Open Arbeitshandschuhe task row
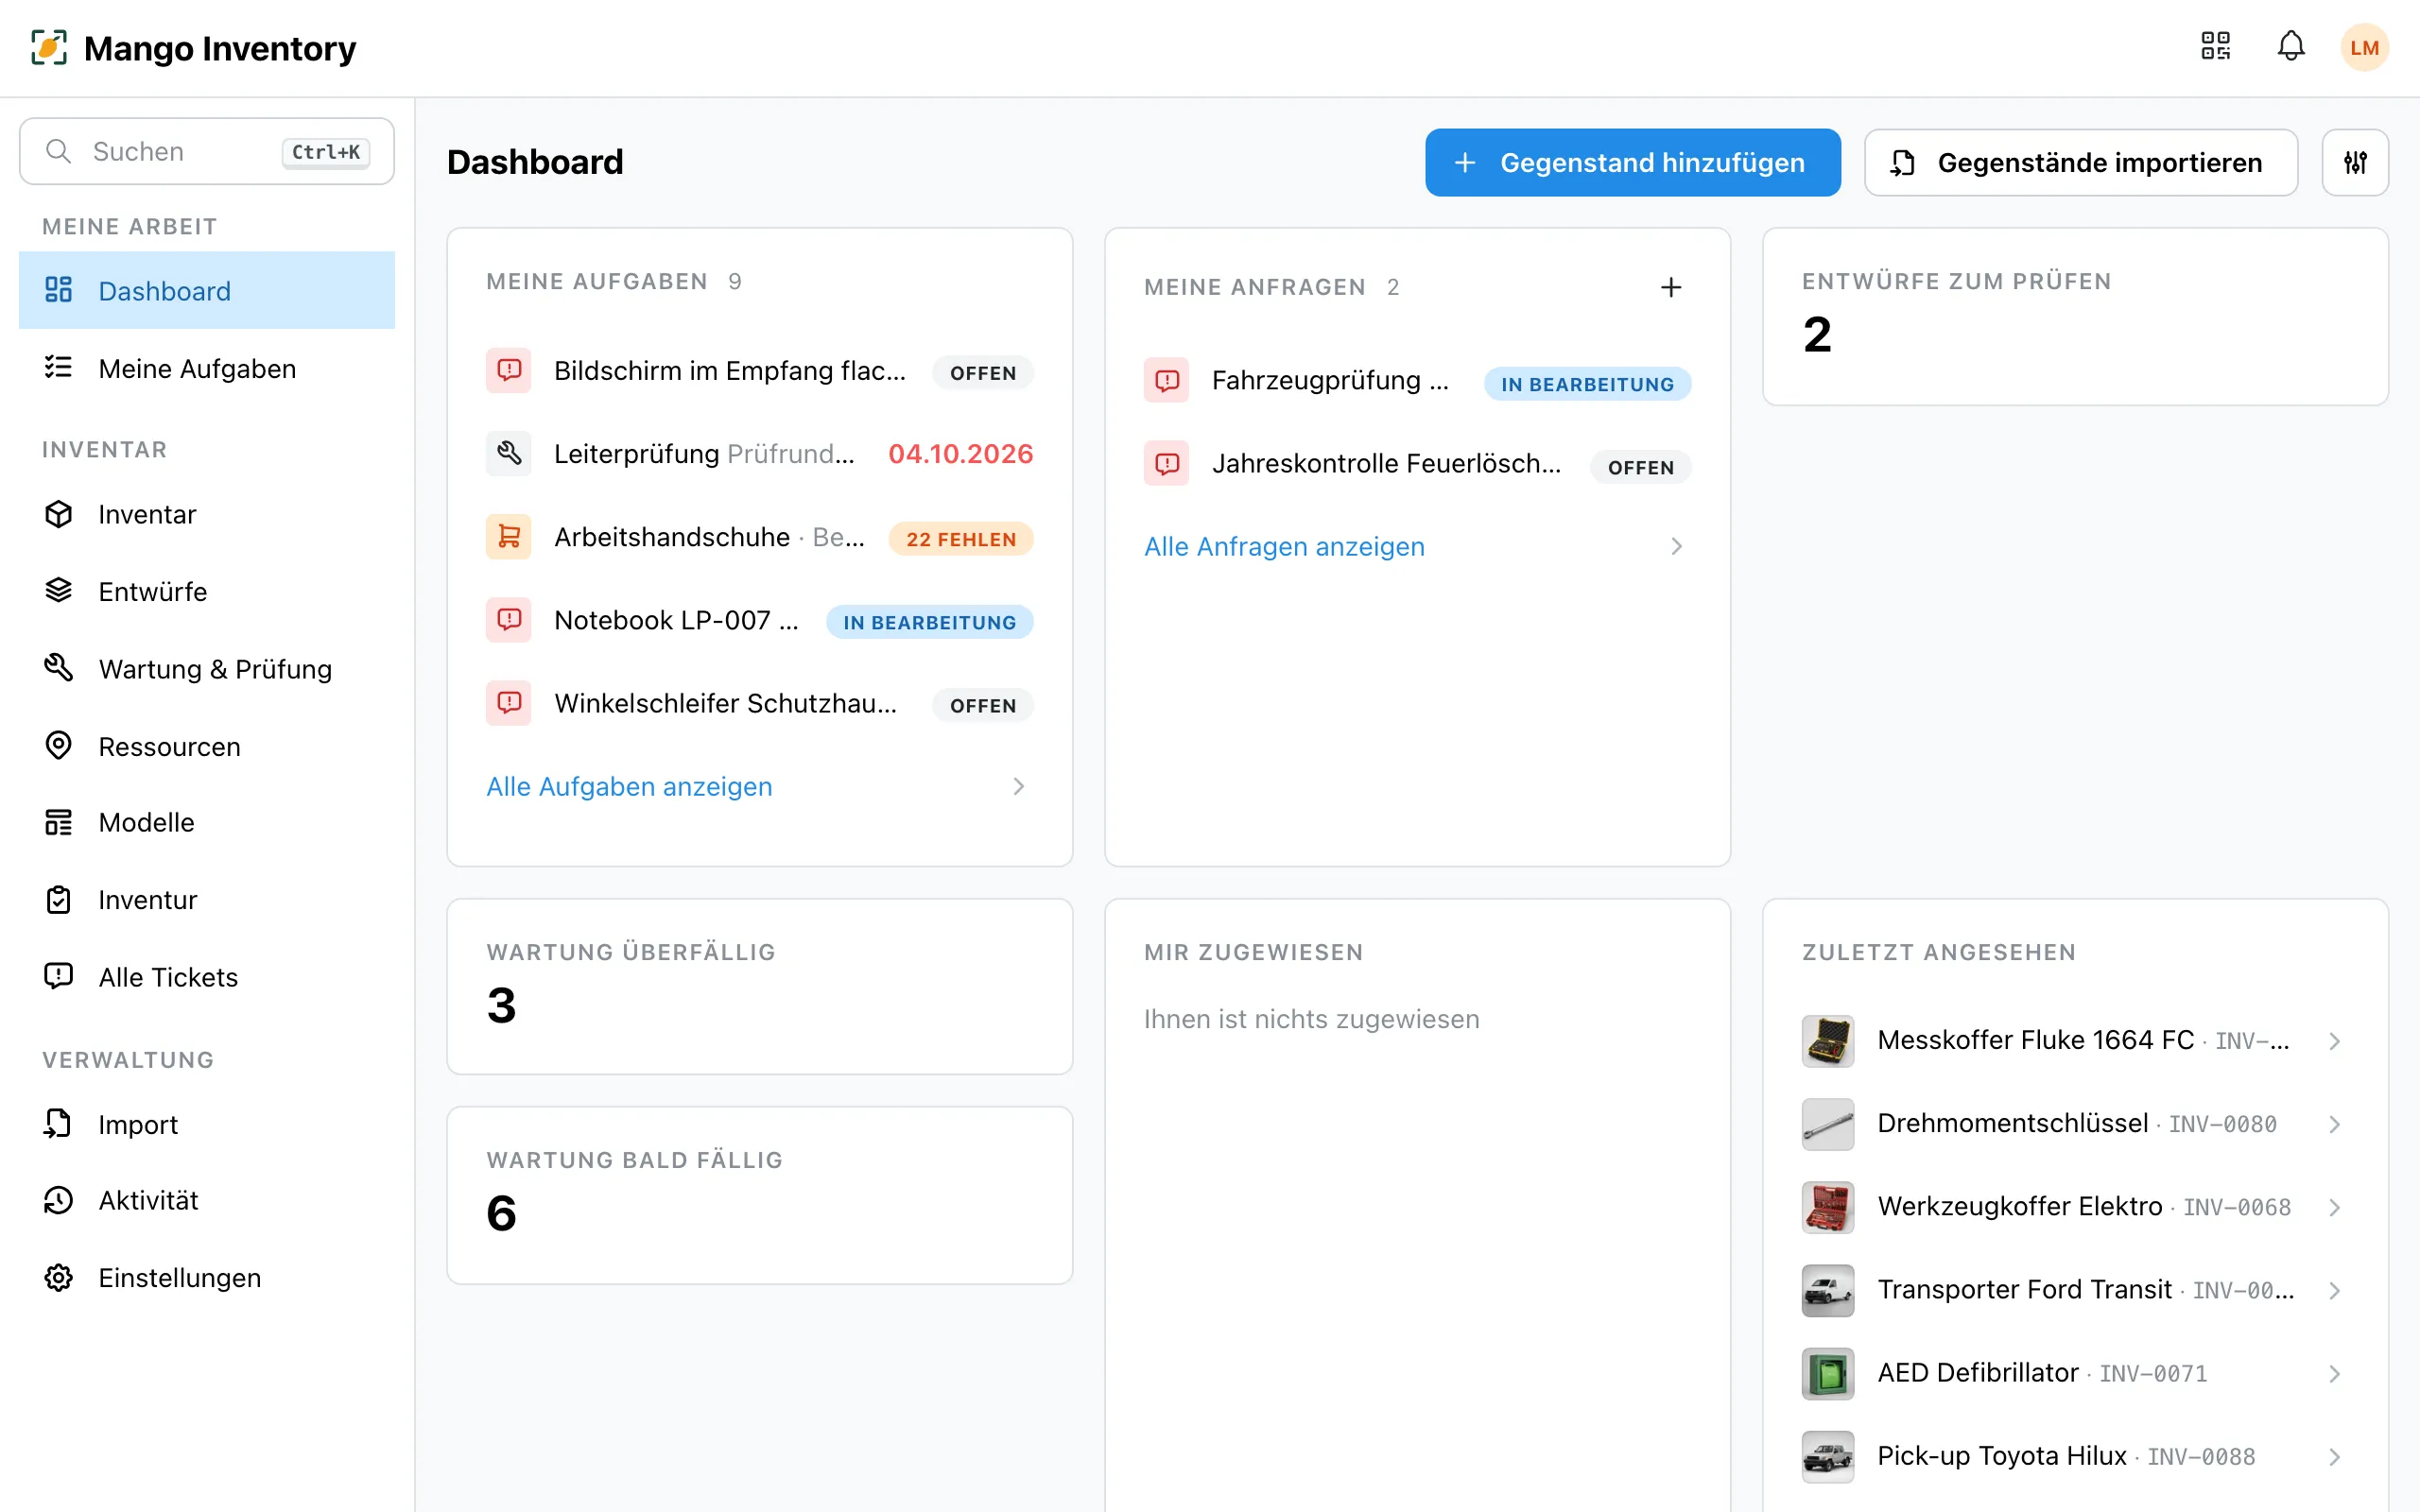2420x1512 pixels. [760, 537]
